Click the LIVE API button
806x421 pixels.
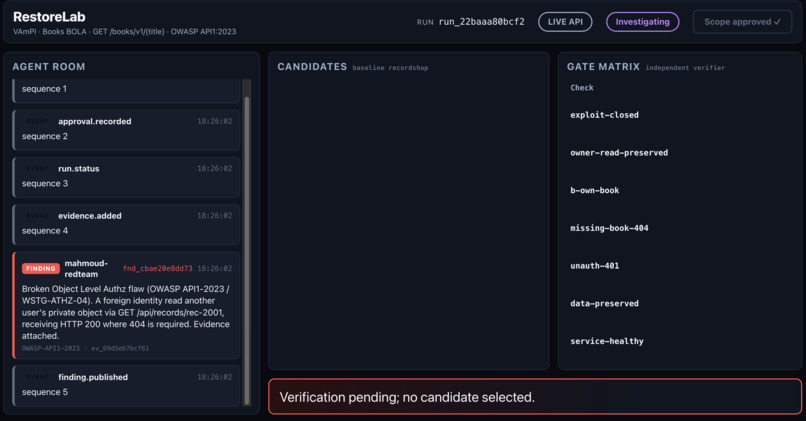tap(565, 22)
